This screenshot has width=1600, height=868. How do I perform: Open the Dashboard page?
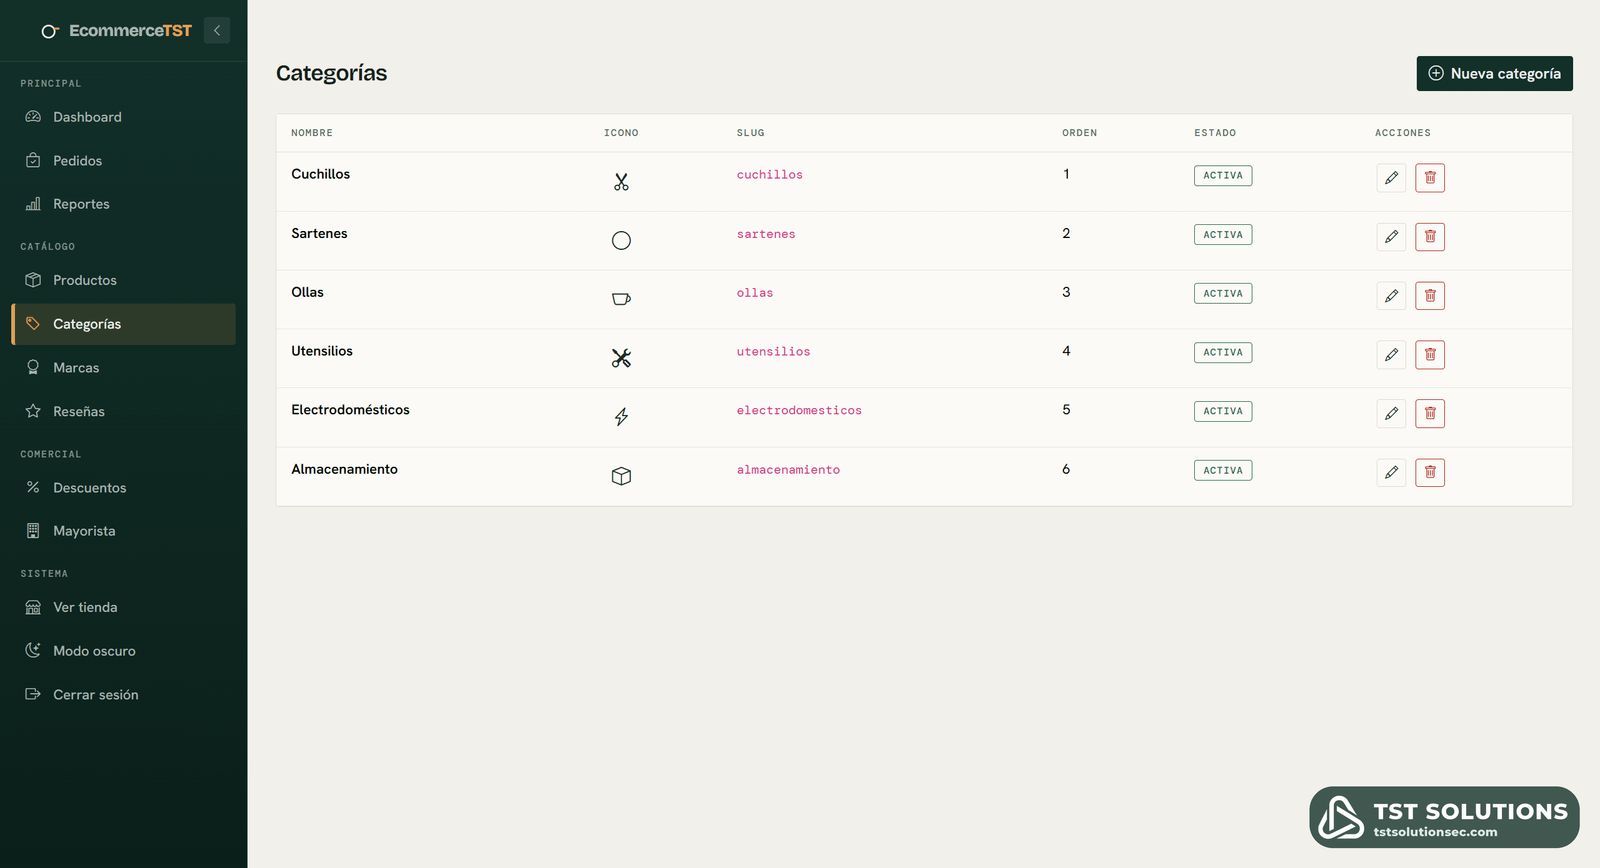pos(124,117)
